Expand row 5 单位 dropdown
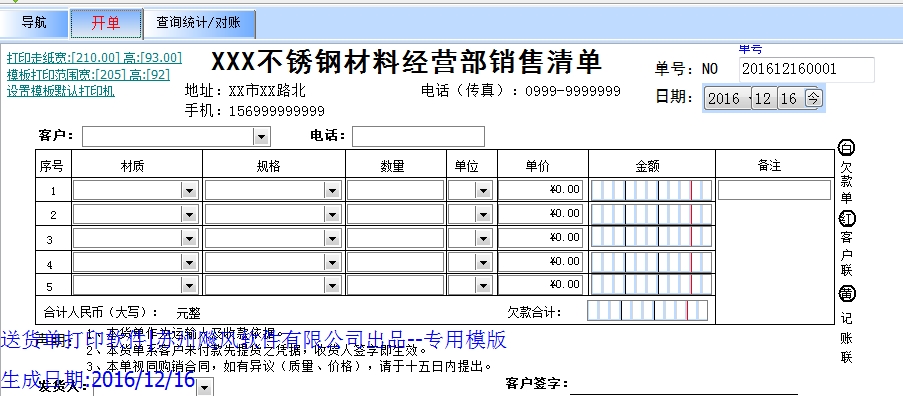The image size is (903, 396). [x=483, y=285]
